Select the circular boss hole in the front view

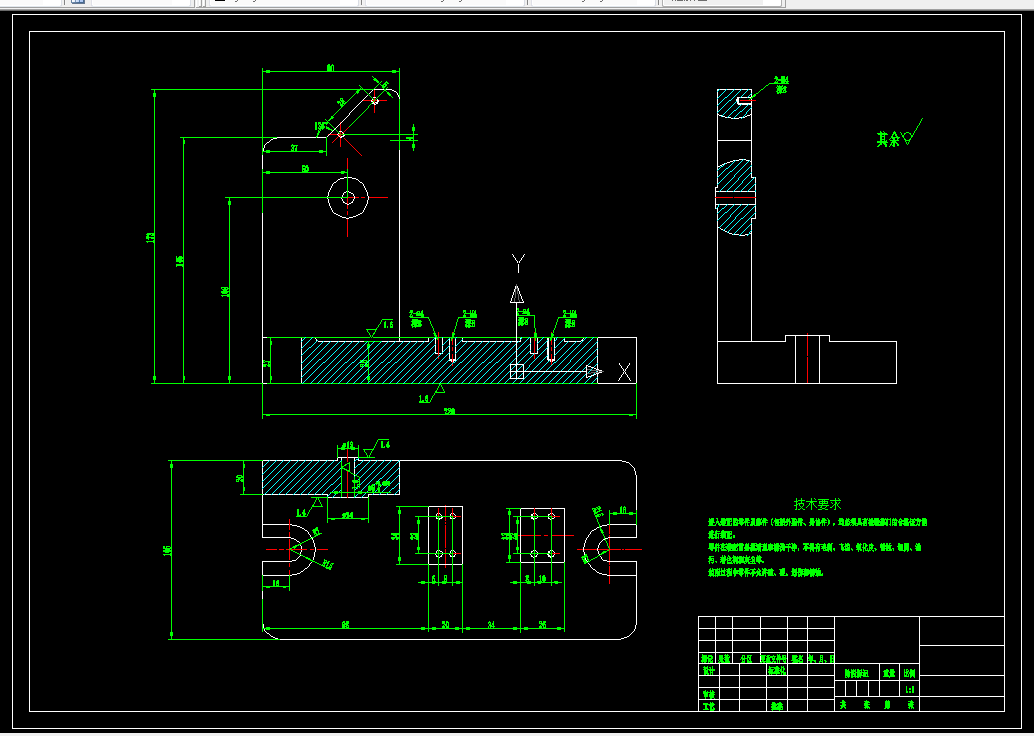pos(348,197)
